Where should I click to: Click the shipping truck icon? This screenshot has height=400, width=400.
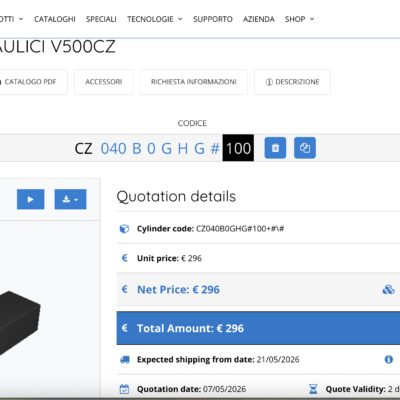[125, 360]
